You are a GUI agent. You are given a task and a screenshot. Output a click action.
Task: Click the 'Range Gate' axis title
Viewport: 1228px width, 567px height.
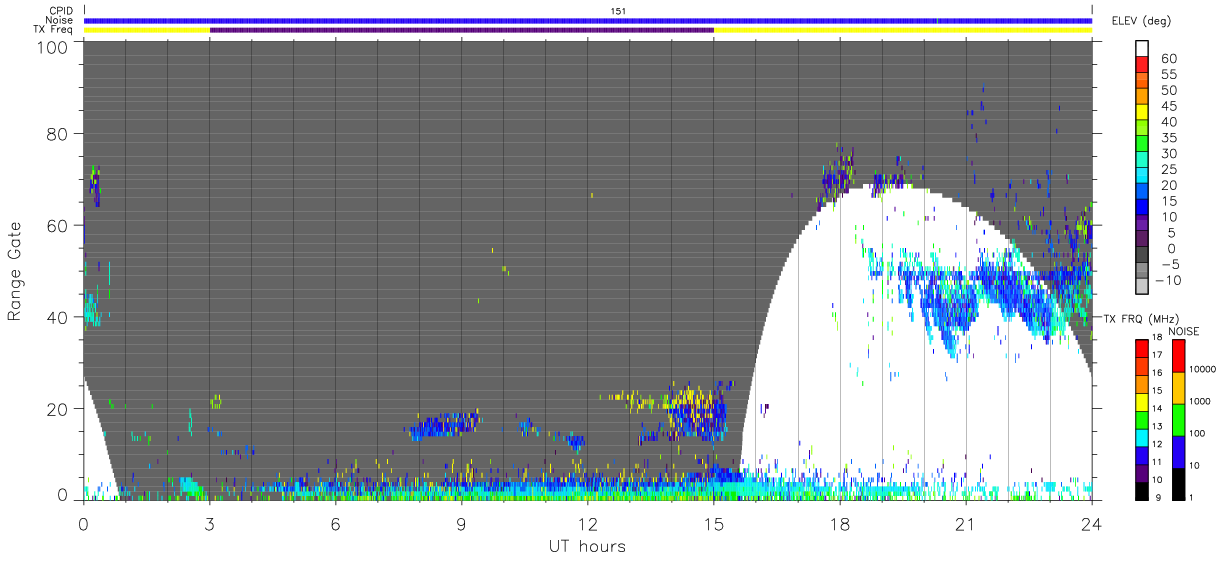15,272
